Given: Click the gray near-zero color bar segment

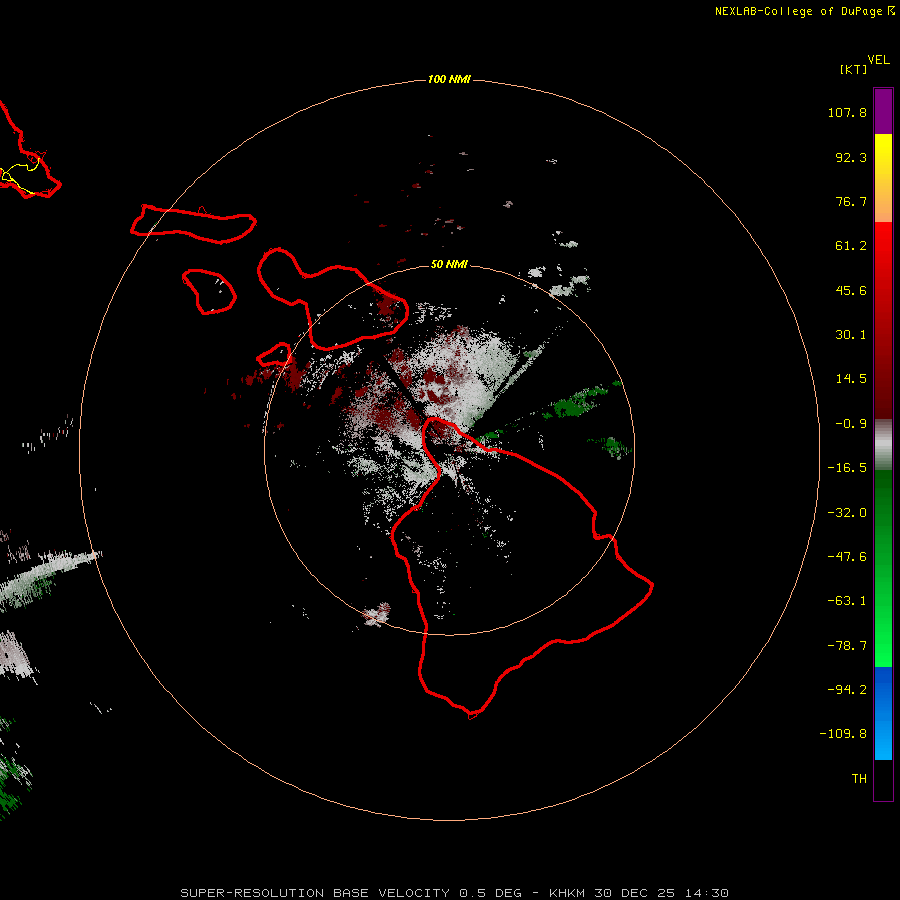Looking at the screenshot, I should (883, 445).
